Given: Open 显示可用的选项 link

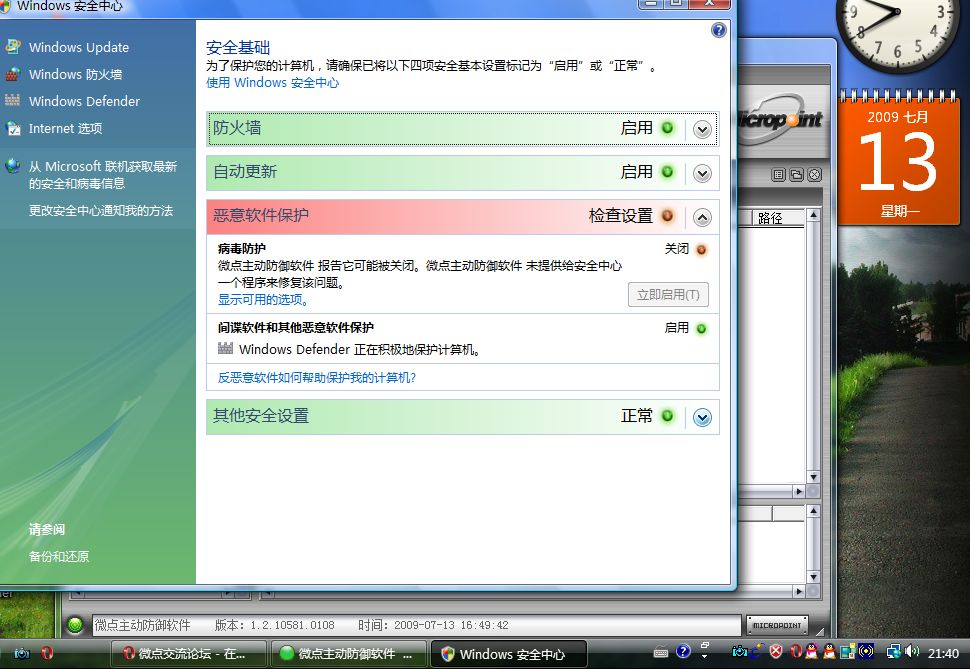Looking at the screenshot, I should tap(263, 300).
